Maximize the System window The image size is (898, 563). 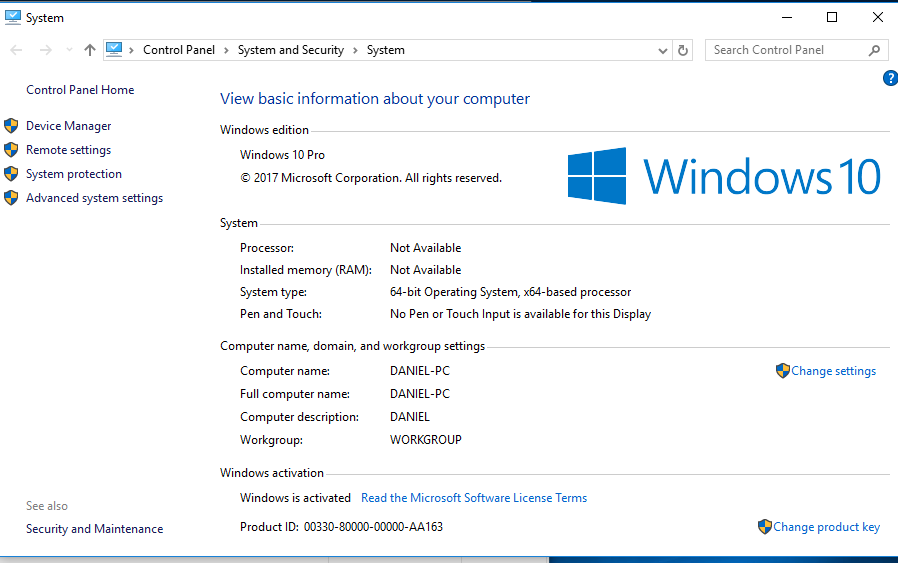[x=832, y=17]
